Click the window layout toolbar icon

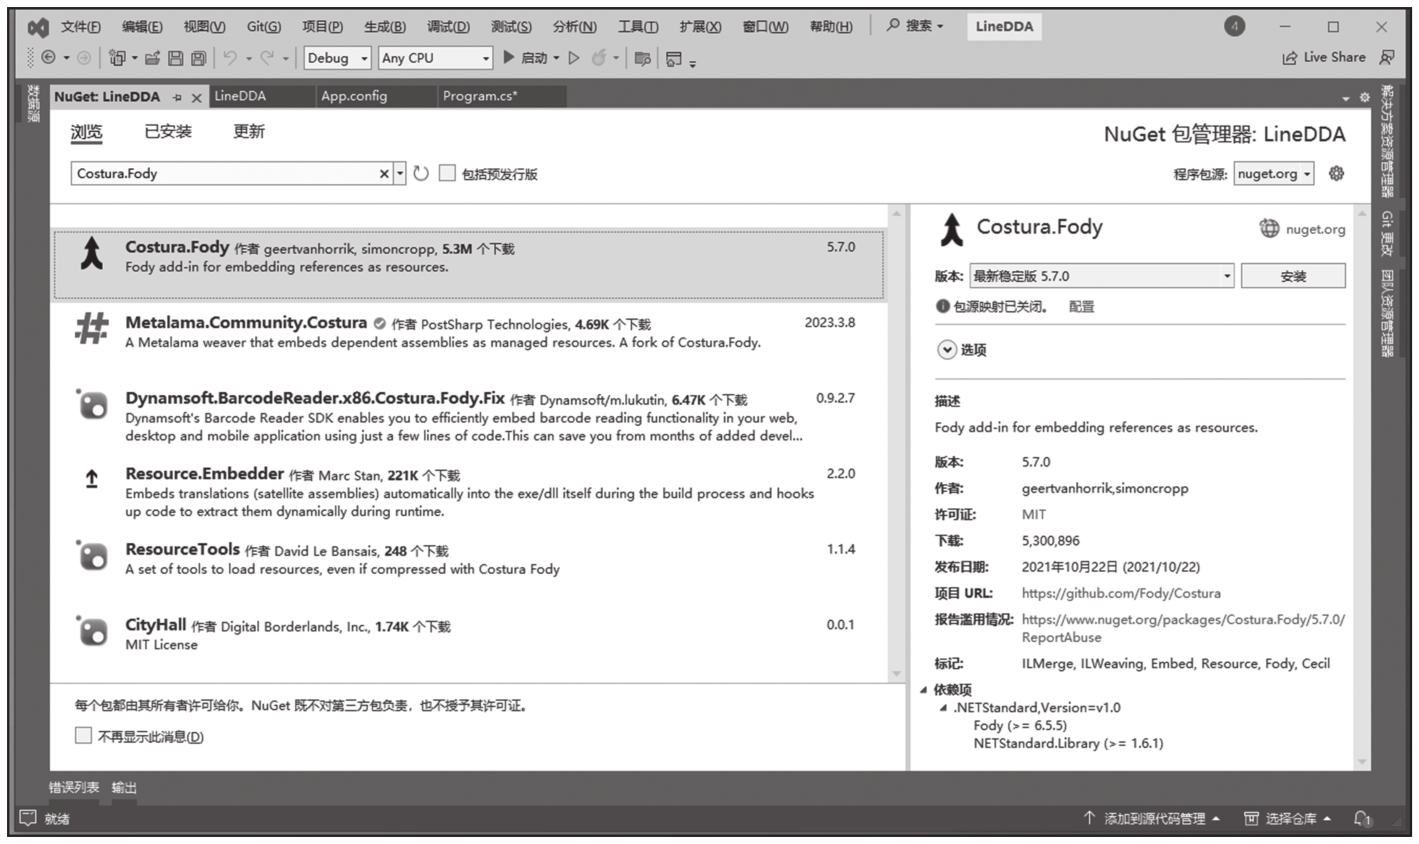(x=674, y=59)
